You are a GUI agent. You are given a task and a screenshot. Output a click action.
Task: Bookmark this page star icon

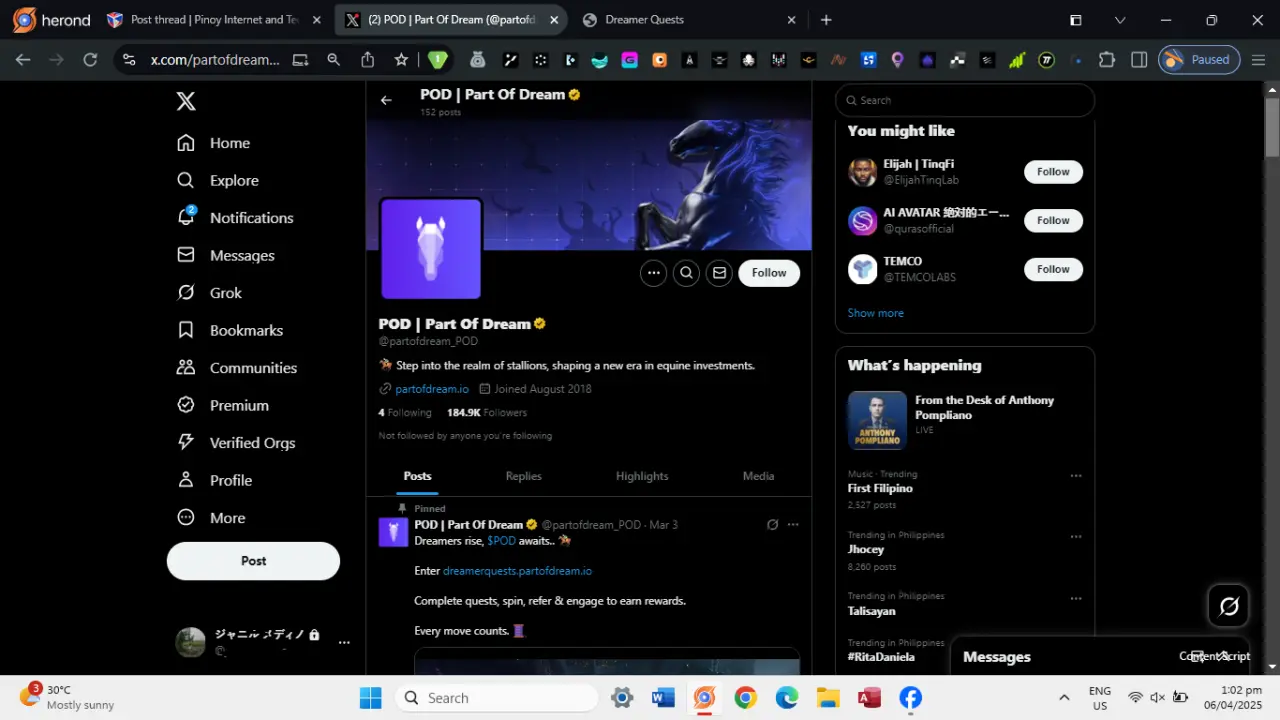click(x=401, y=60)
